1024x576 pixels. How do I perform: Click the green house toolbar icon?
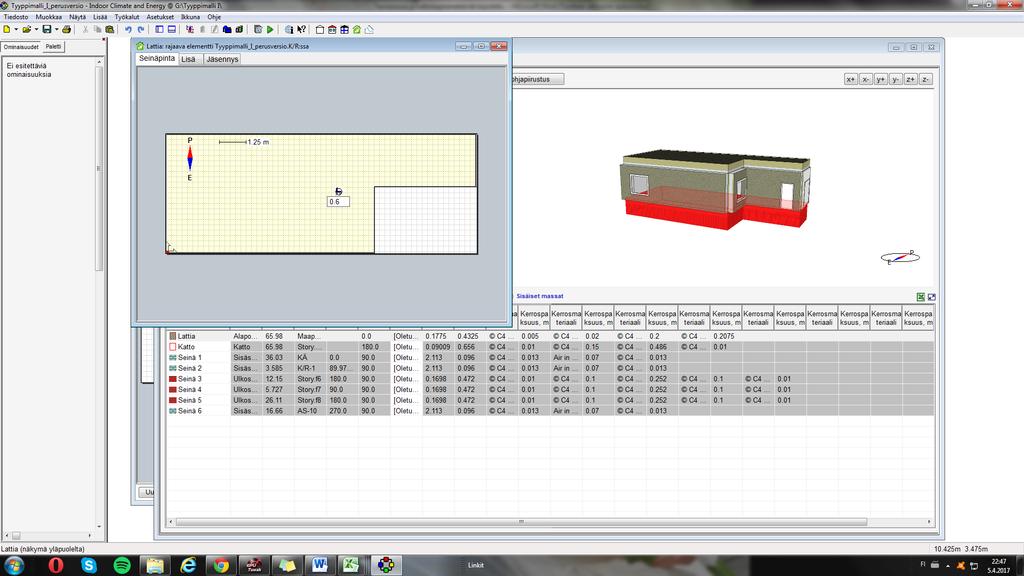357,29
